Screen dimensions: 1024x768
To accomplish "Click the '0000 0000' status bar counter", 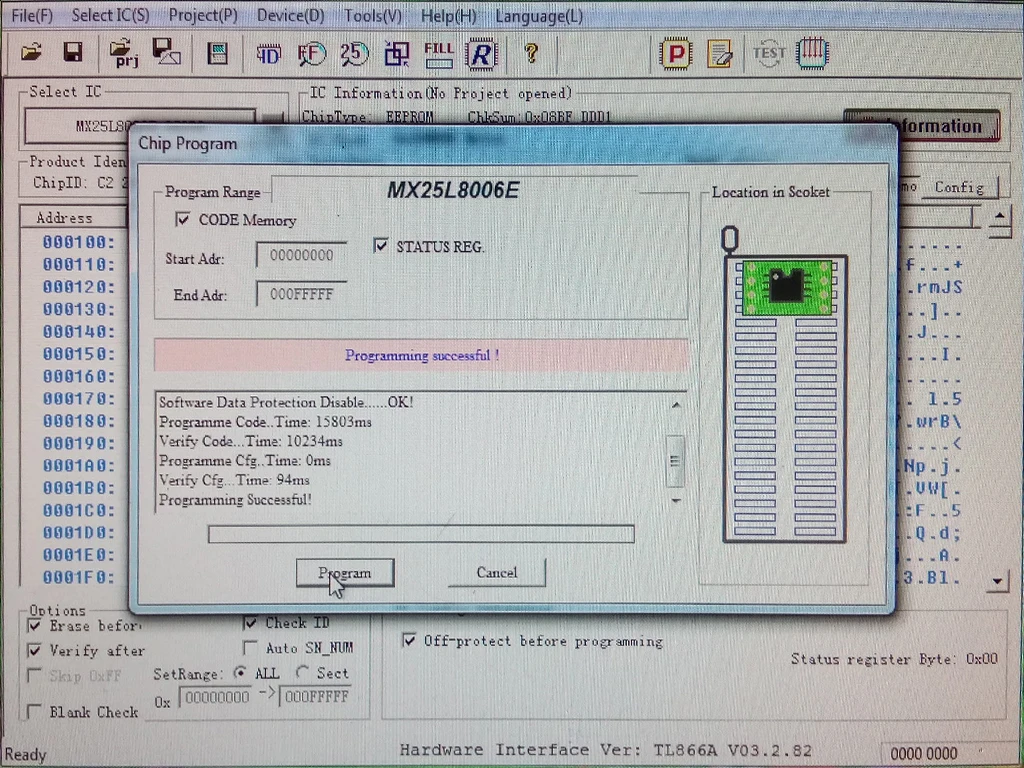I will tap(923, 754).
